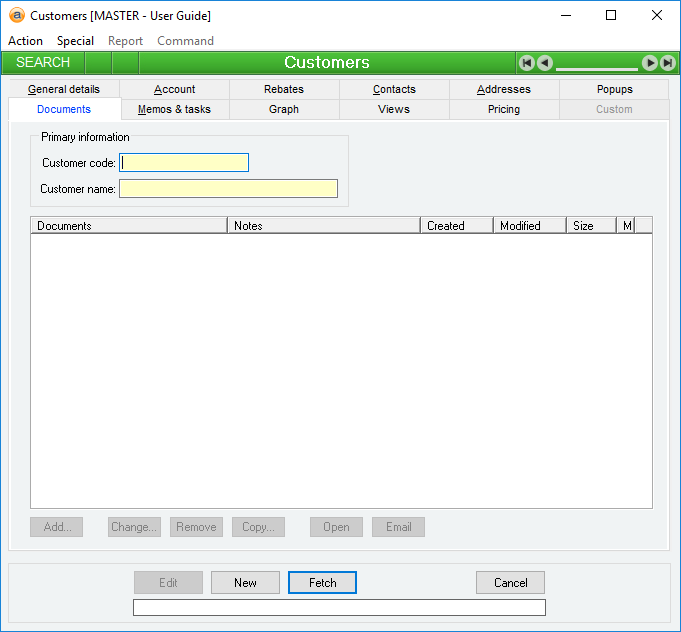Switch to the Pricing tab
This screenshot has width=681, height=632.
[x=503, y=109]
